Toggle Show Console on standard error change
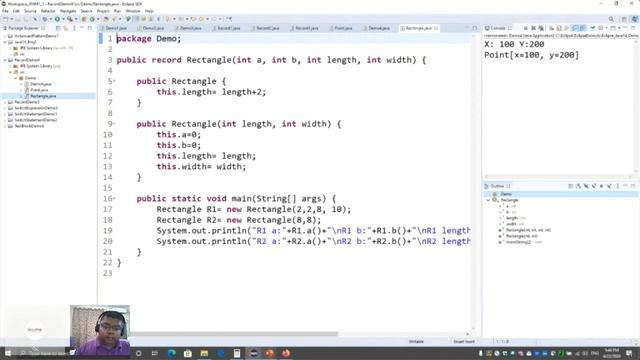The image size is (640, 360). pyautogui.click(x=583, y=28)
